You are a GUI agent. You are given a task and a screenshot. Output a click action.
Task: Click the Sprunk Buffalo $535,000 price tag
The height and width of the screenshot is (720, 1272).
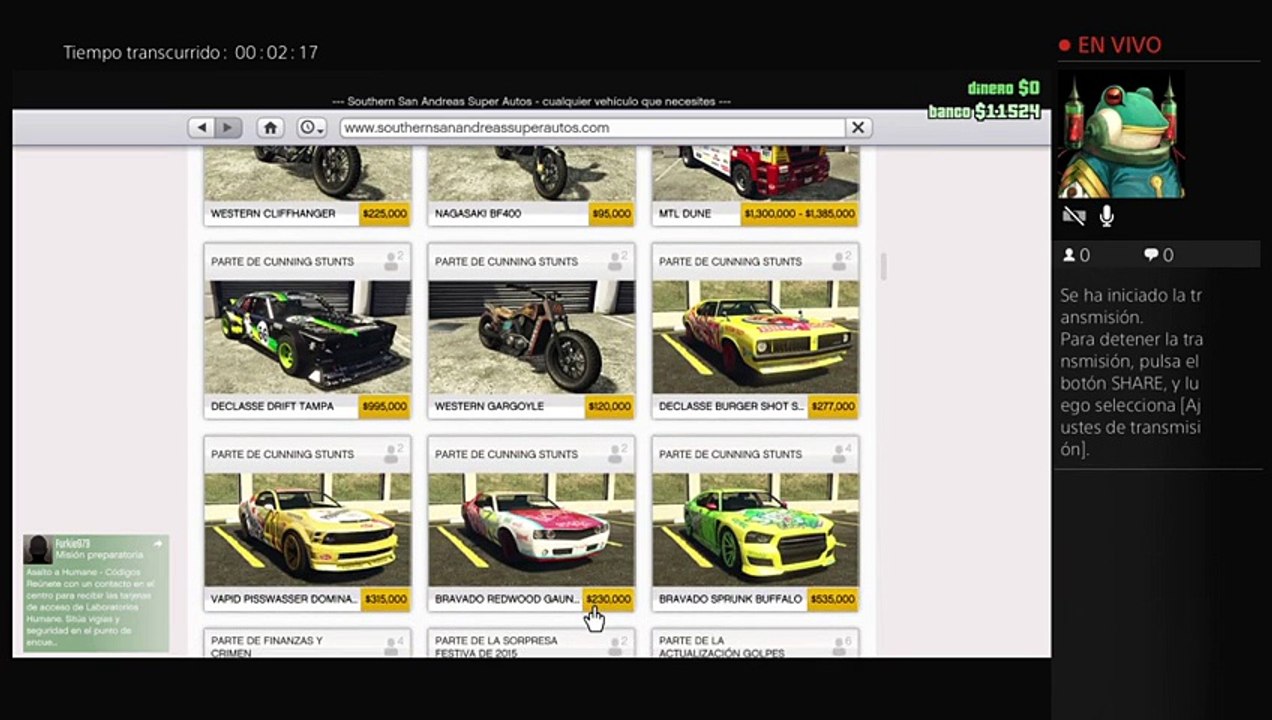[x=833, y=599]
